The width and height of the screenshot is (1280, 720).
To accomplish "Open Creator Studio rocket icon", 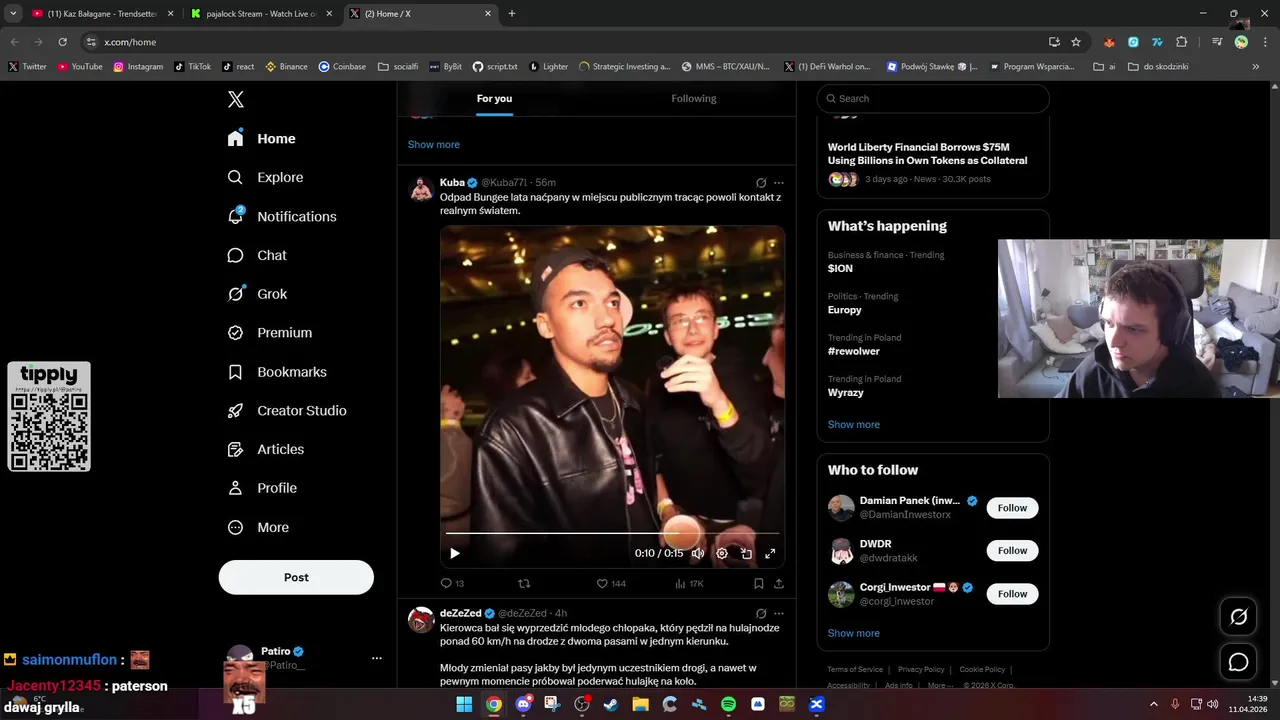I will tap(235, 411).
